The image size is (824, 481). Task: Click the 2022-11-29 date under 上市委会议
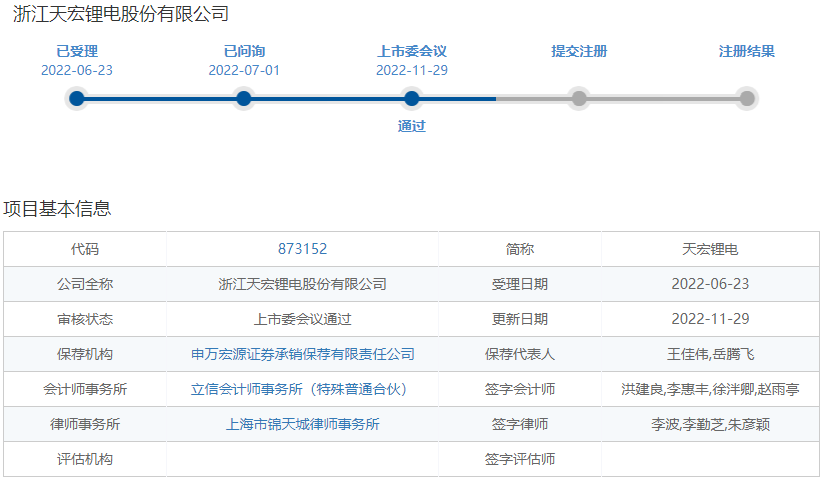(x=411, y=70)
